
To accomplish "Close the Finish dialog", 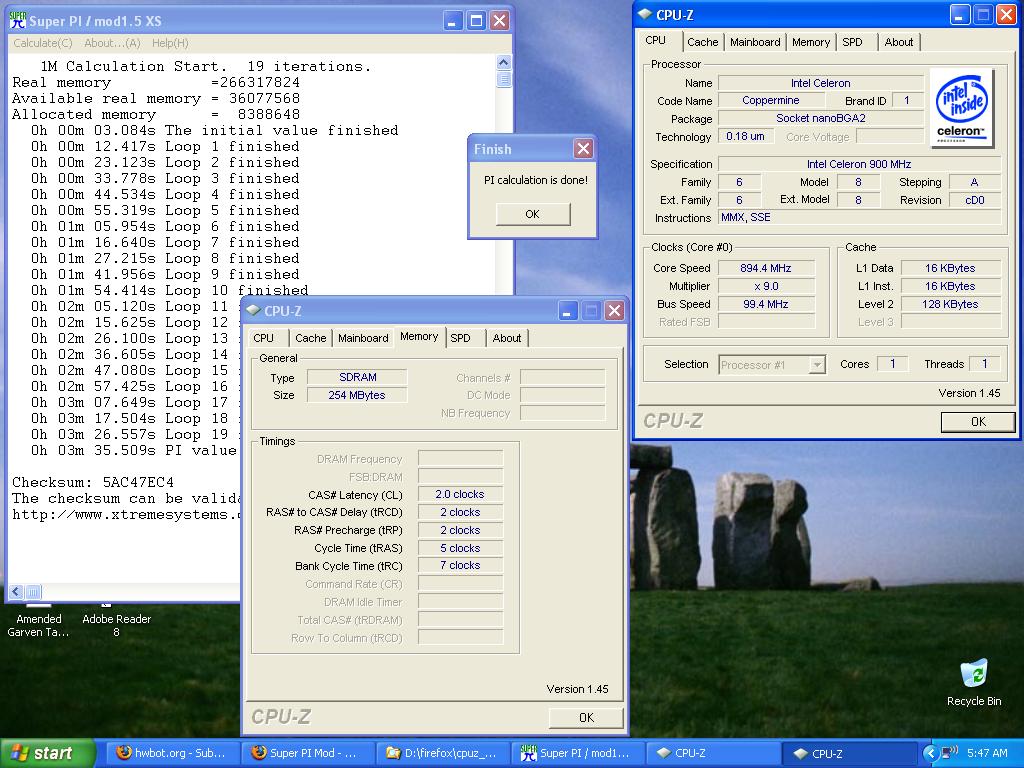I will pos(583,149).
